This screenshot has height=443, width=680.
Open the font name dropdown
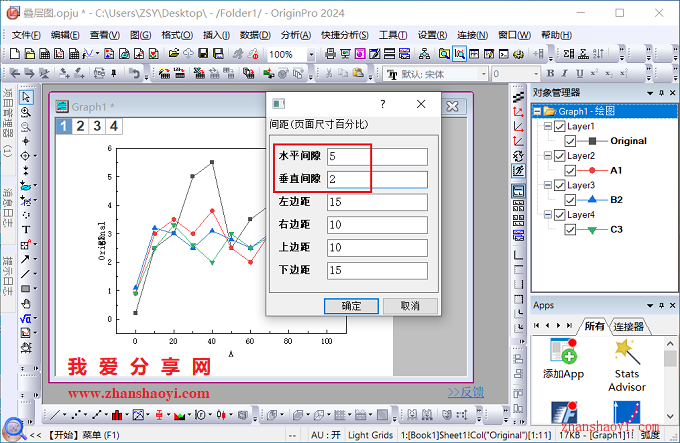(x=484, y=74)
